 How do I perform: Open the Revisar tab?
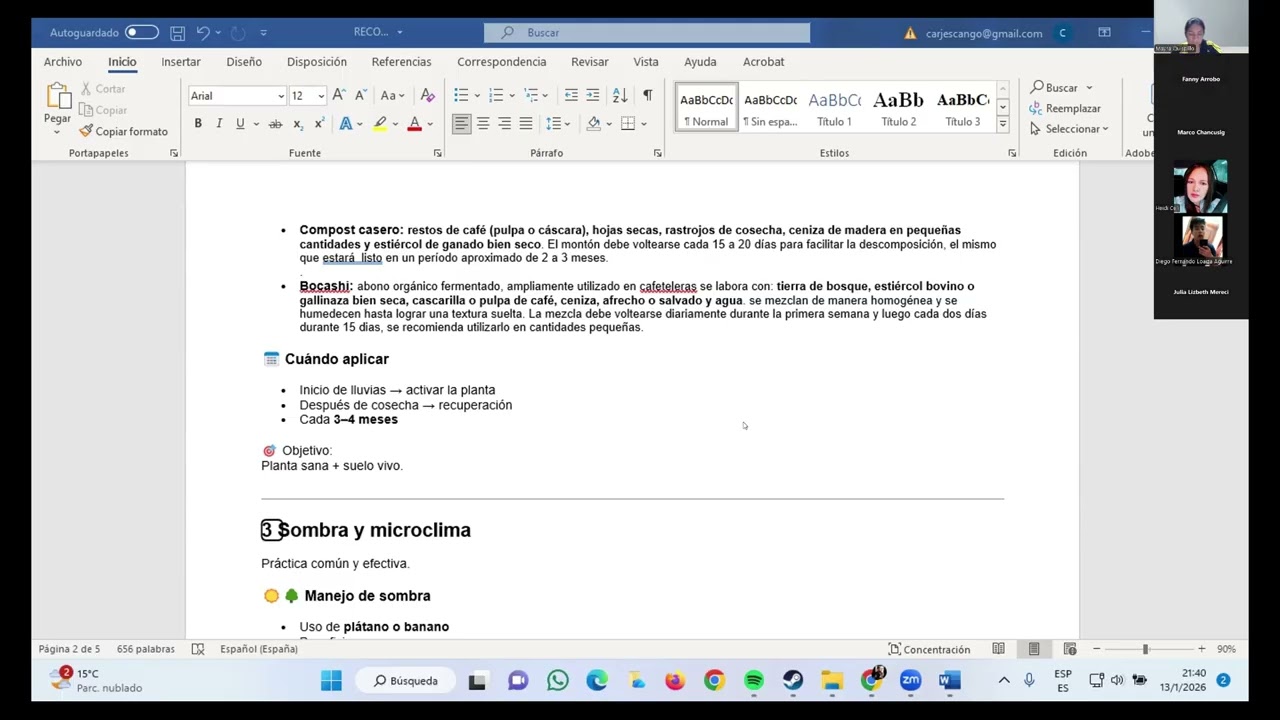coord(590,62)
